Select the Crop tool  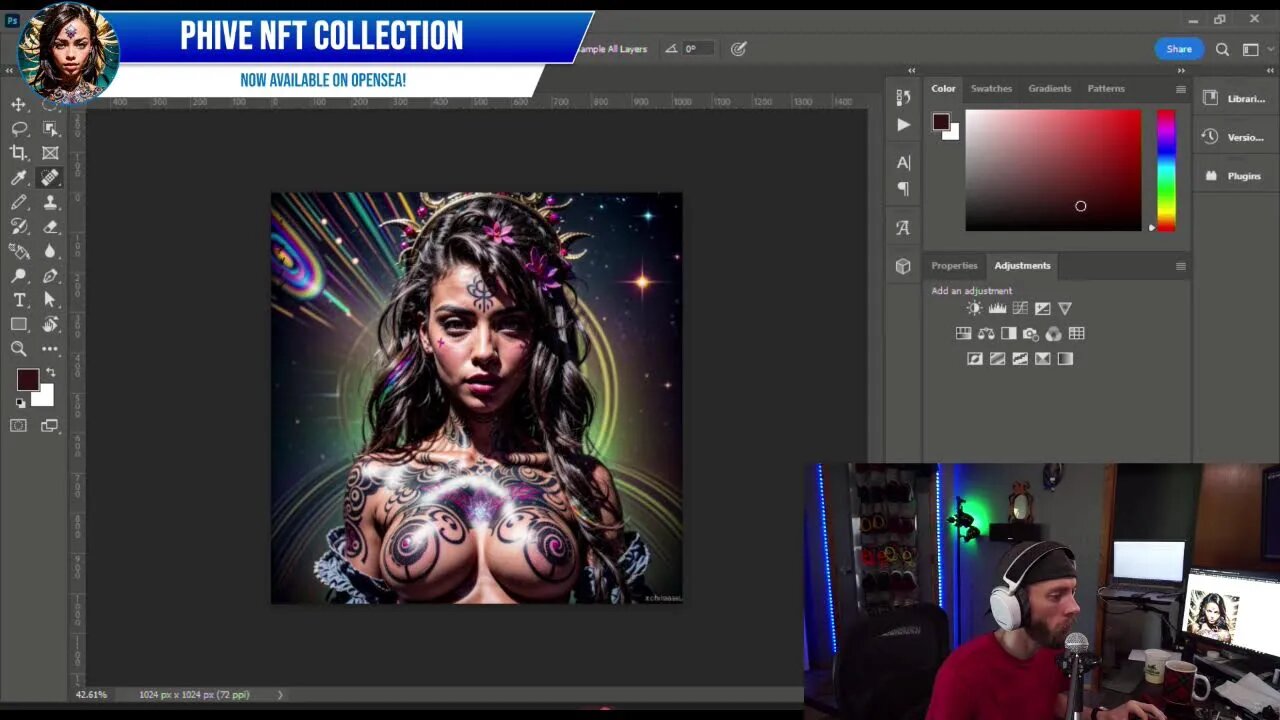coord(18,153)
